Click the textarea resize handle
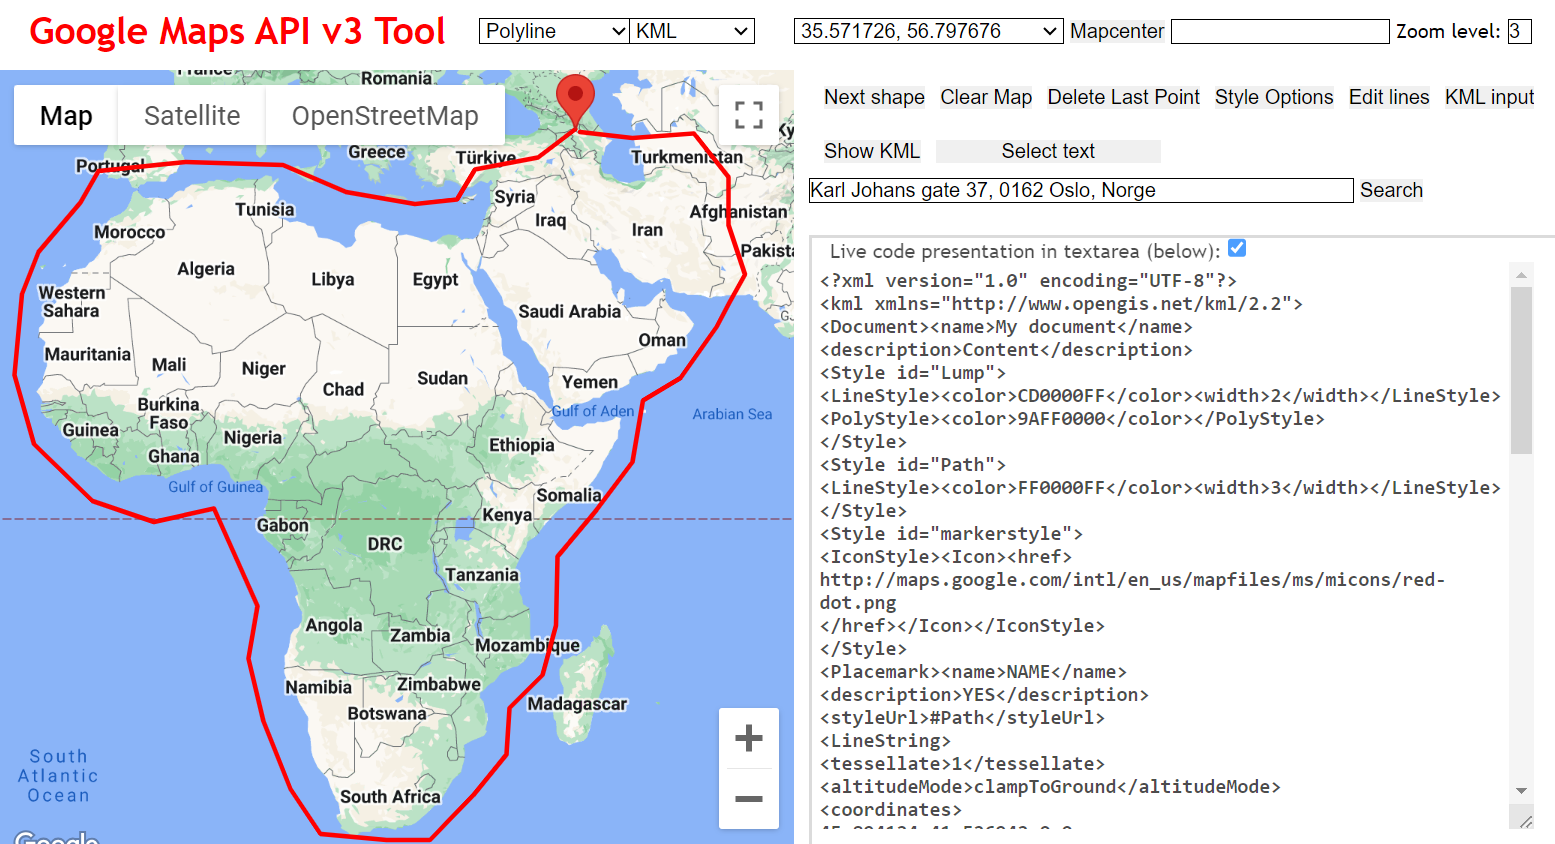The image size is (1555, 844). click(x=1525, y=821)
